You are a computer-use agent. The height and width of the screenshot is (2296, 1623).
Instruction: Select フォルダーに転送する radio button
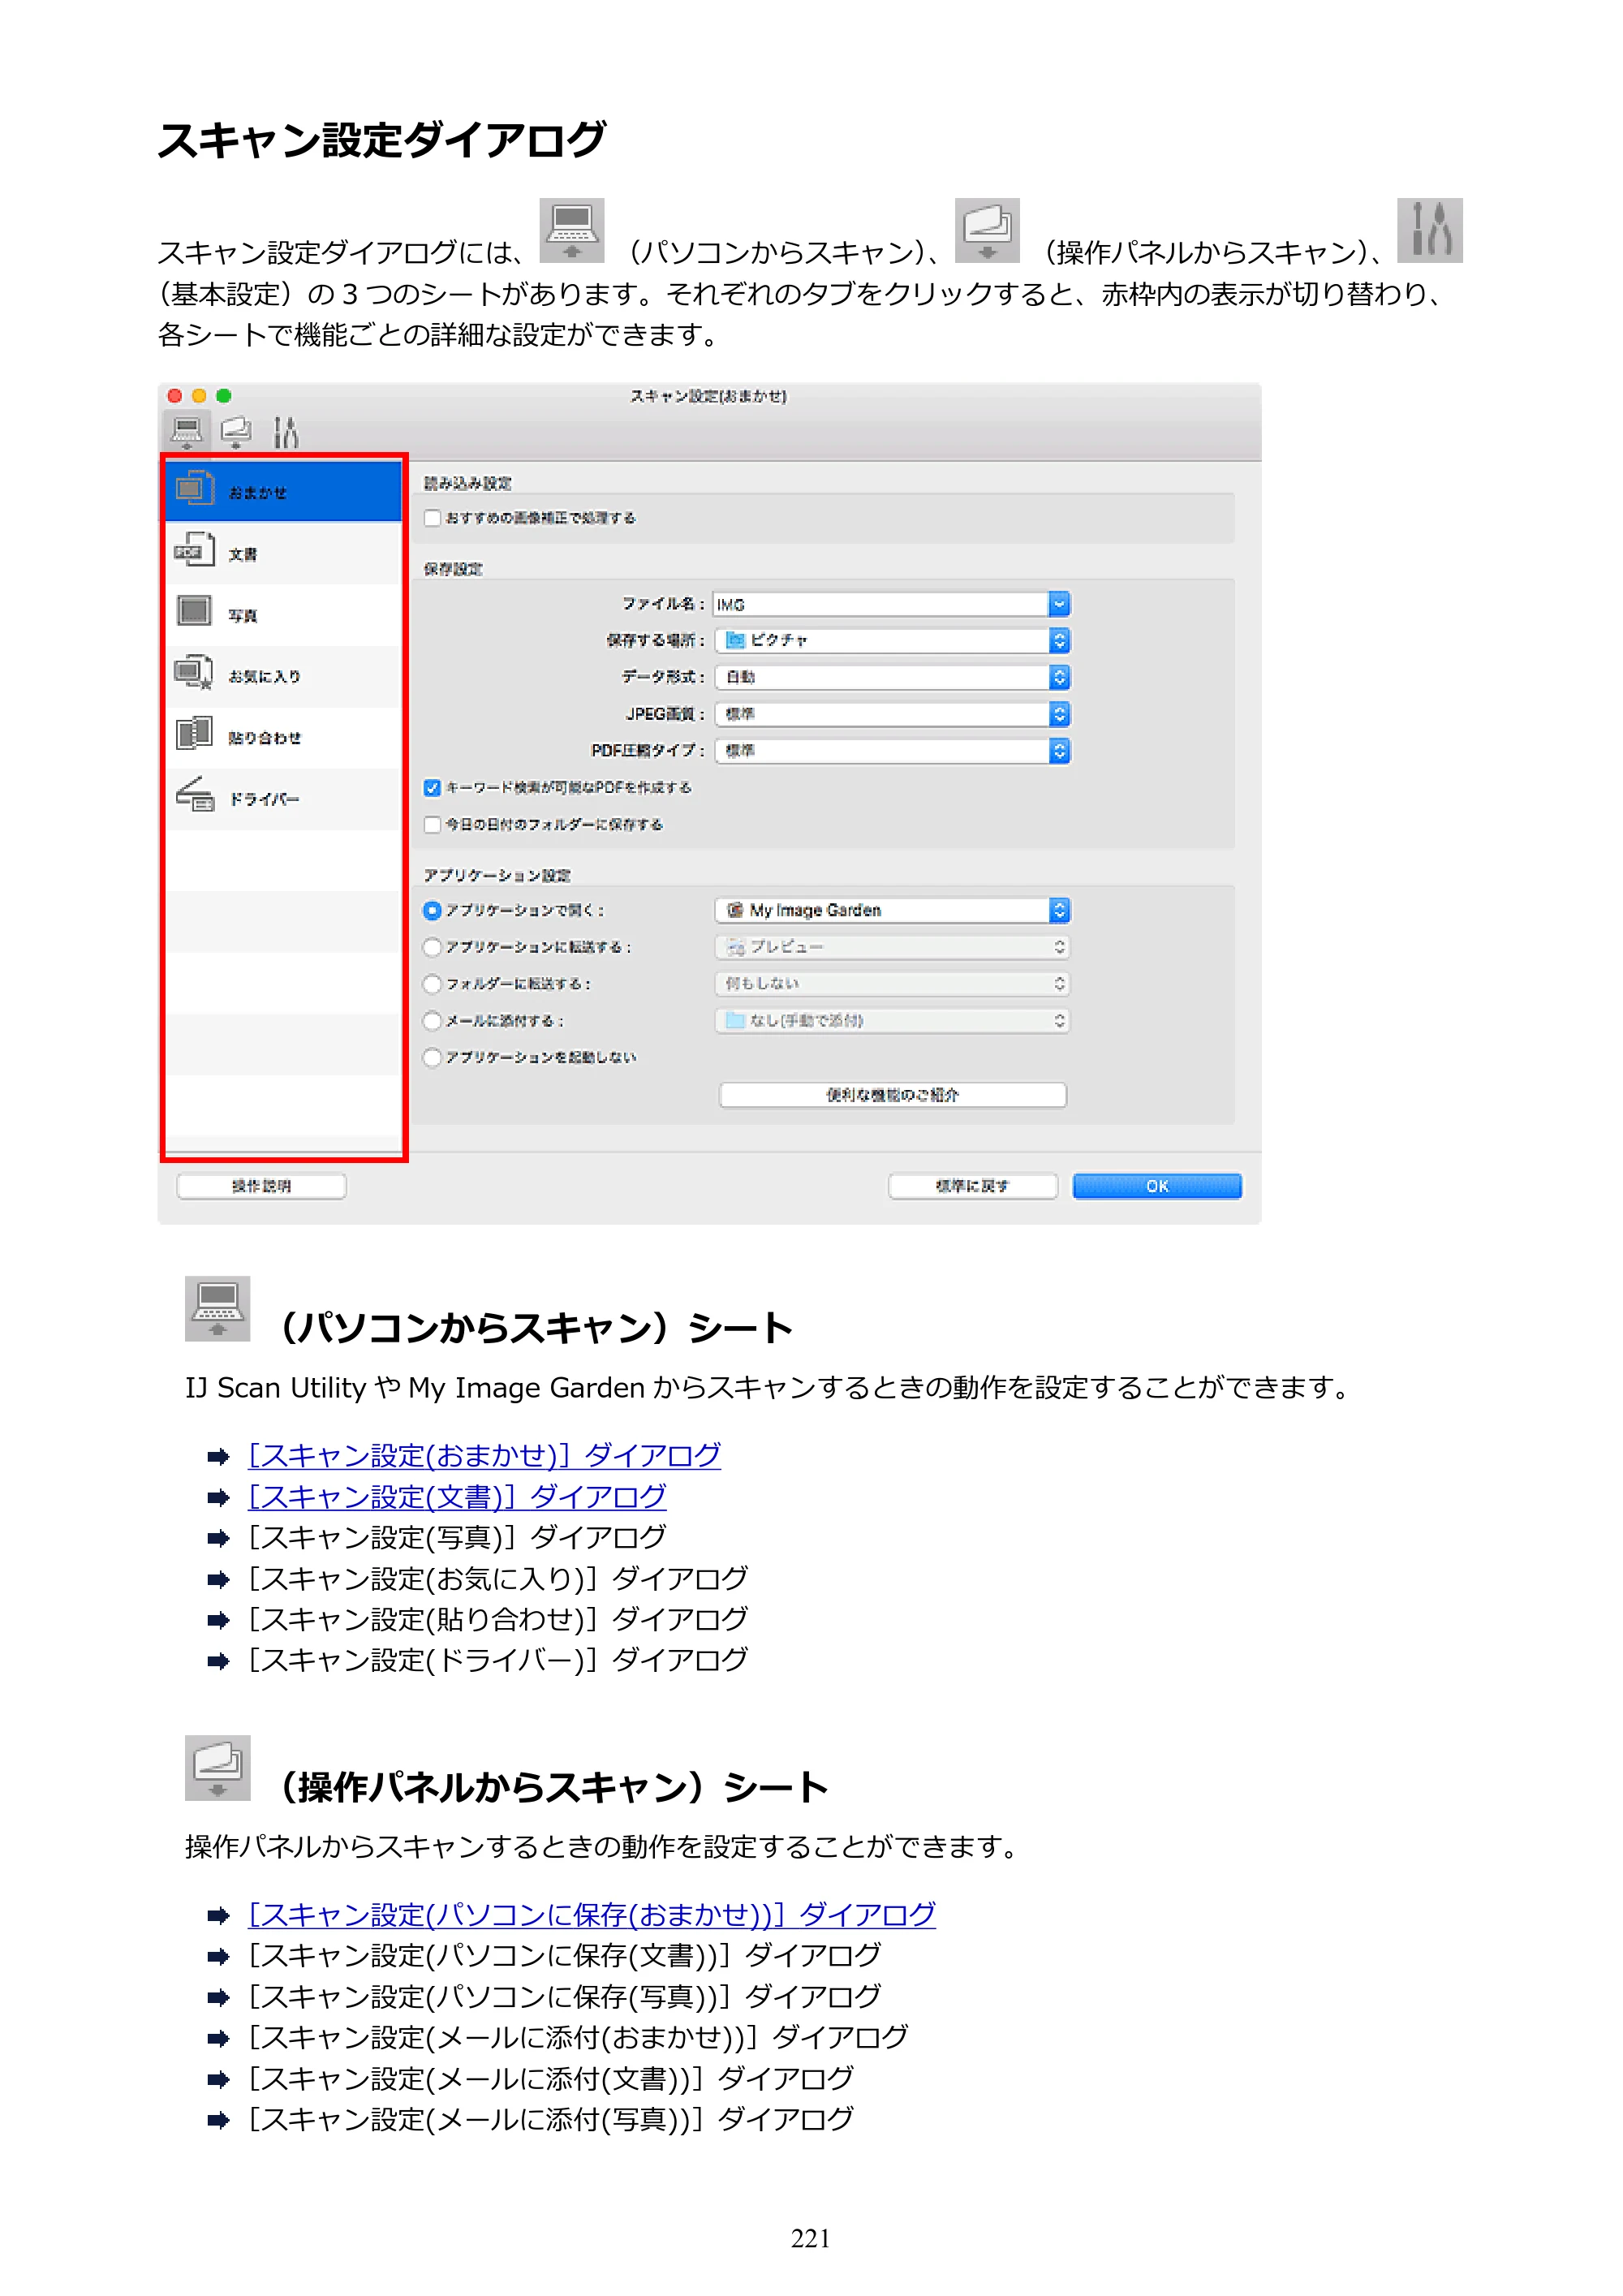(x=432, y=984)
